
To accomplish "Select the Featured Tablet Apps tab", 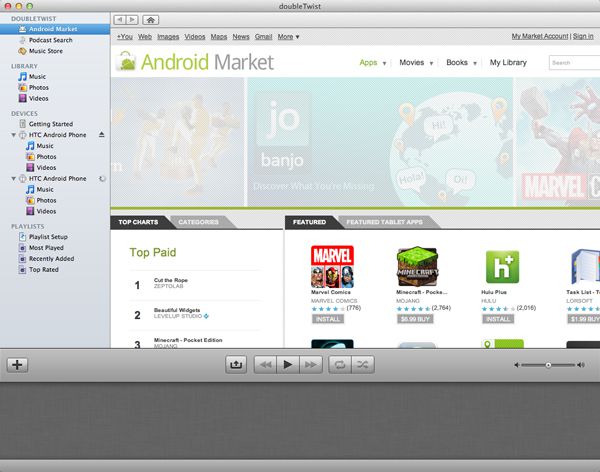I will [x=386, y=222].
